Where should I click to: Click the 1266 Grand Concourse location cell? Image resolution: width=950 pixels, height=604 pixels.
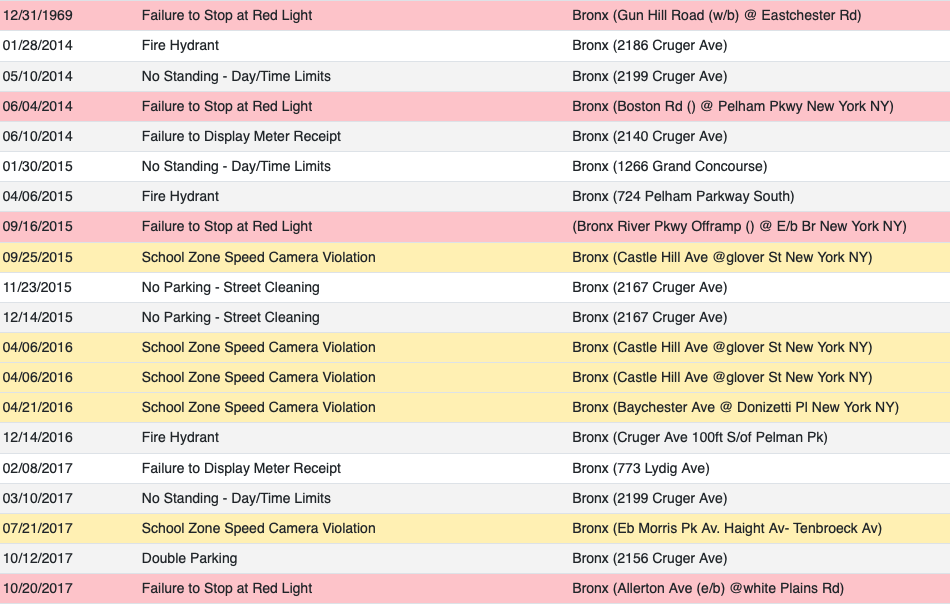tap(669, 166)
